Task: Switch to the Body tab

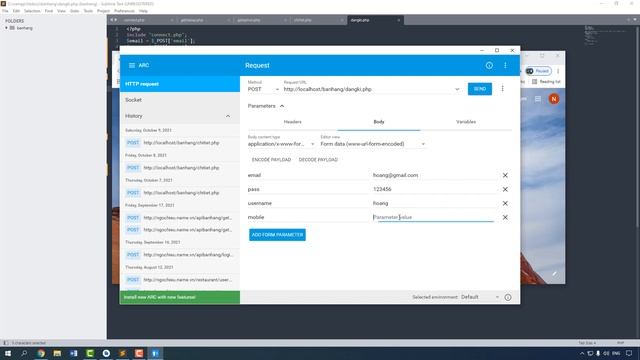Action: 379,122
